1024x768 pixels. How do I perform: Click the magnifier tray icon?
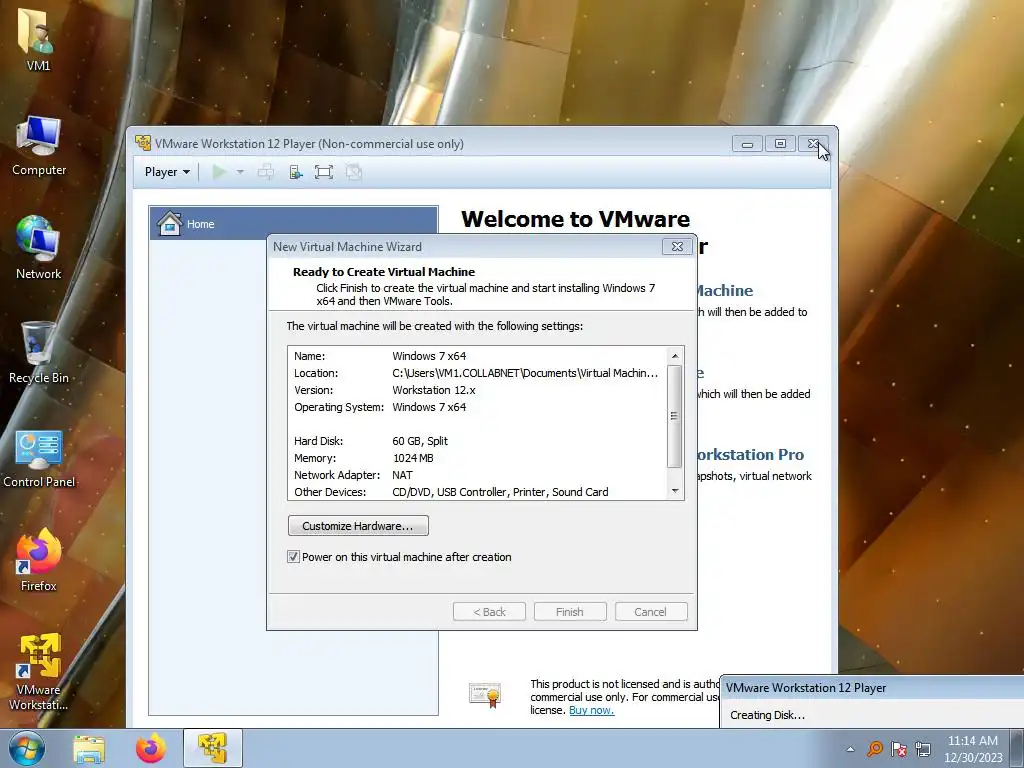[x=874, y=749]
